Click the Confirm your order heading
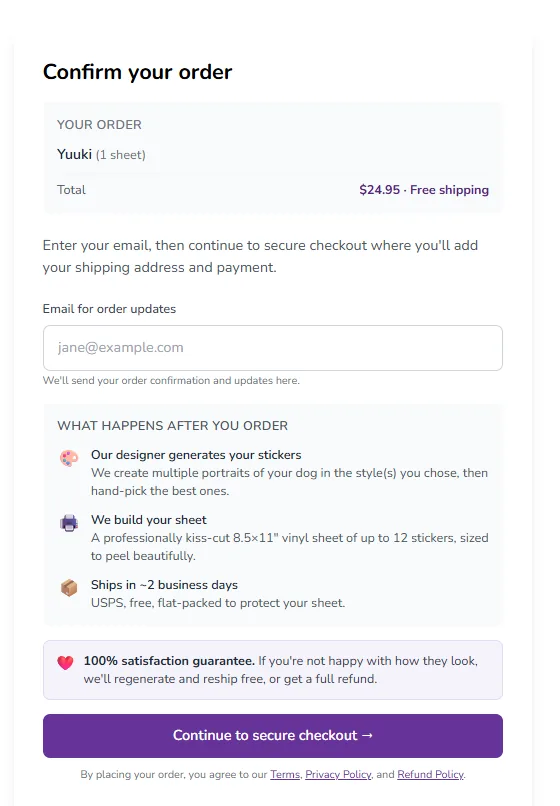The width and height of the screenshot is (560, 806). tap(137, 72)
